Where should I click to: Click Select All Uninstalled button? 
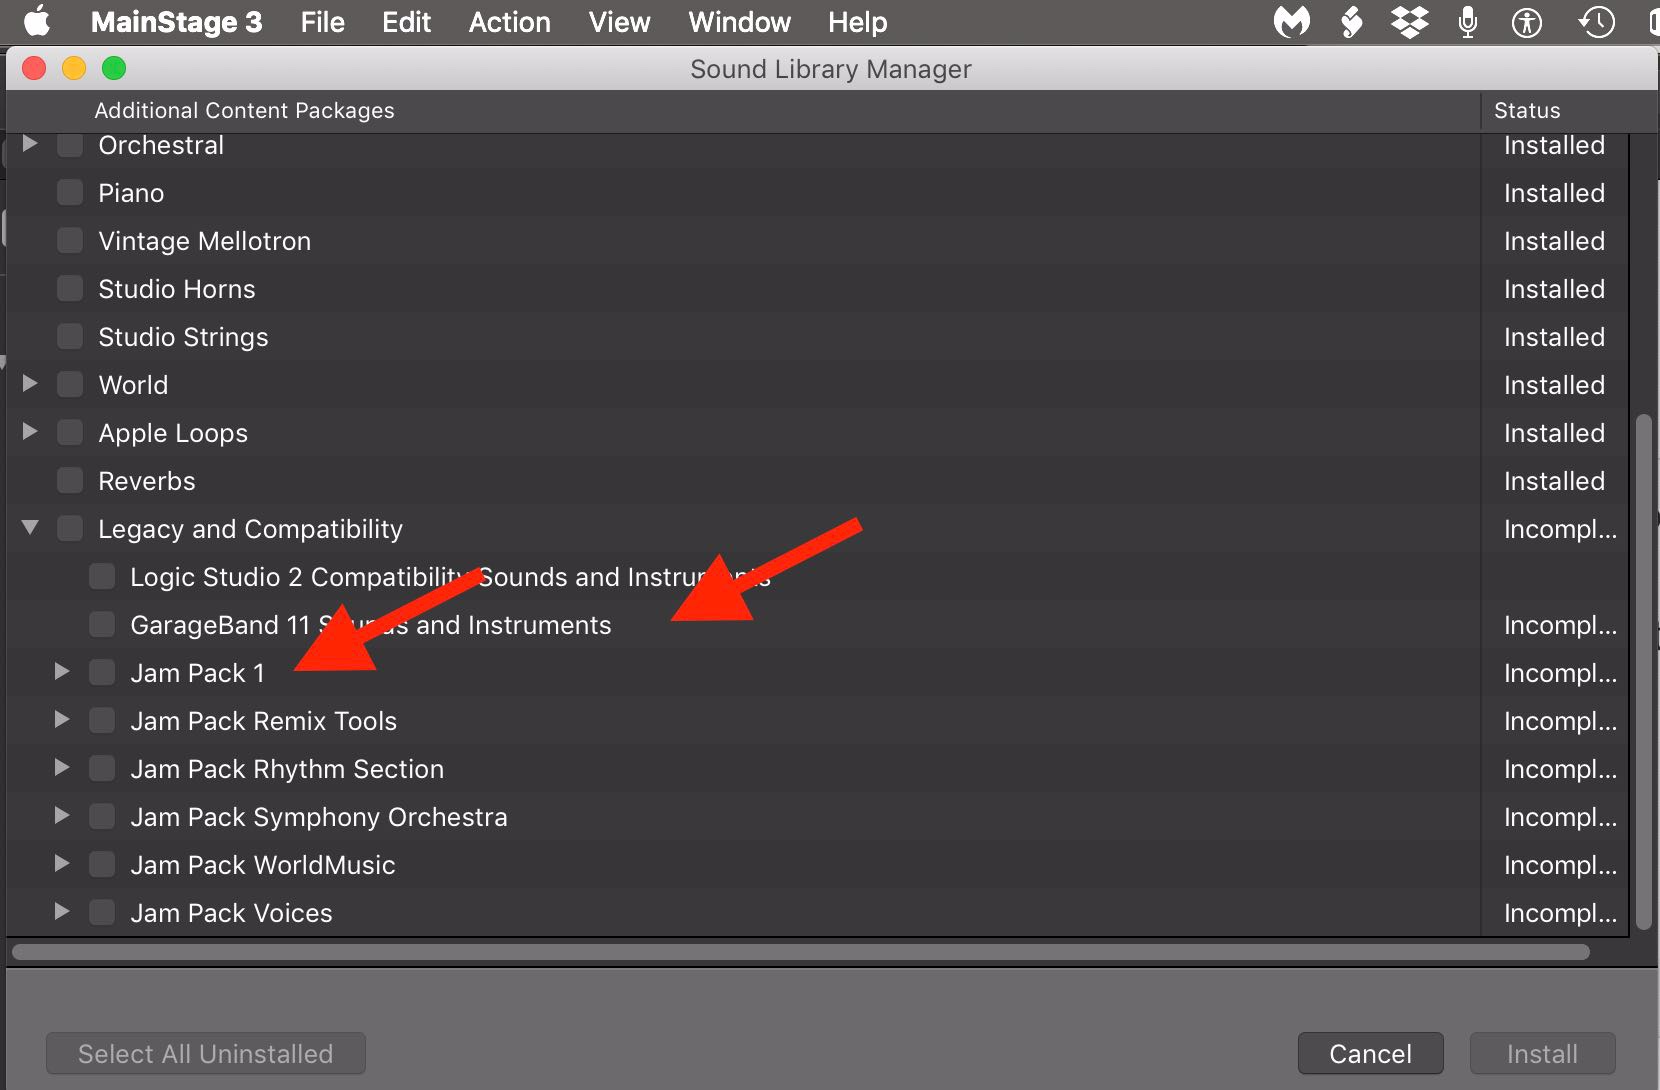[x=205, y=1054]
